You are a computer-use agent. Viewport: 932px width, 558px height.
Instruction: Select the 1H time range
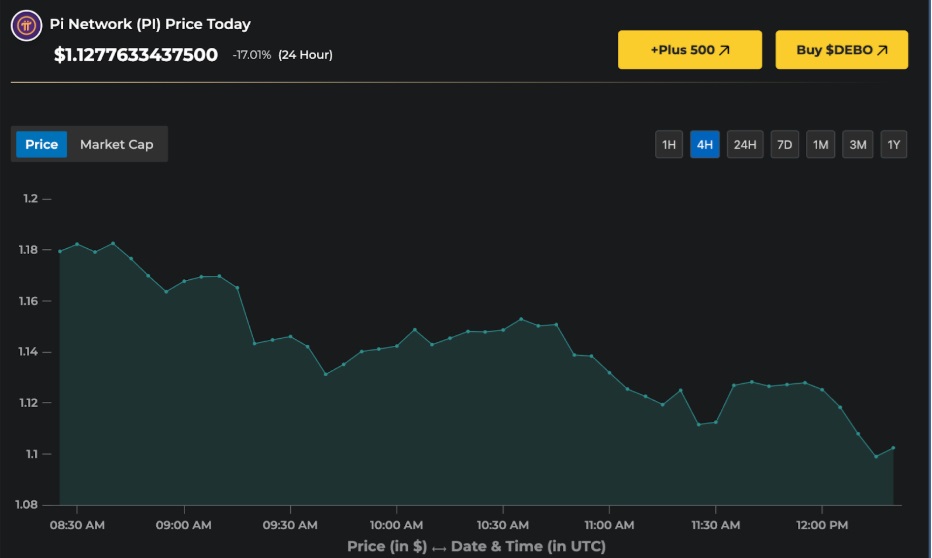pyautogui.click(x=669, y=145)
